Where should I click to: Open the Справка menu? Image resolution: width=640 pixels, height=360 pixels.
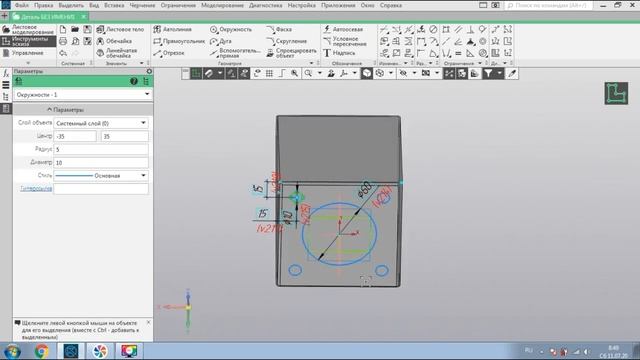point(391,5)
